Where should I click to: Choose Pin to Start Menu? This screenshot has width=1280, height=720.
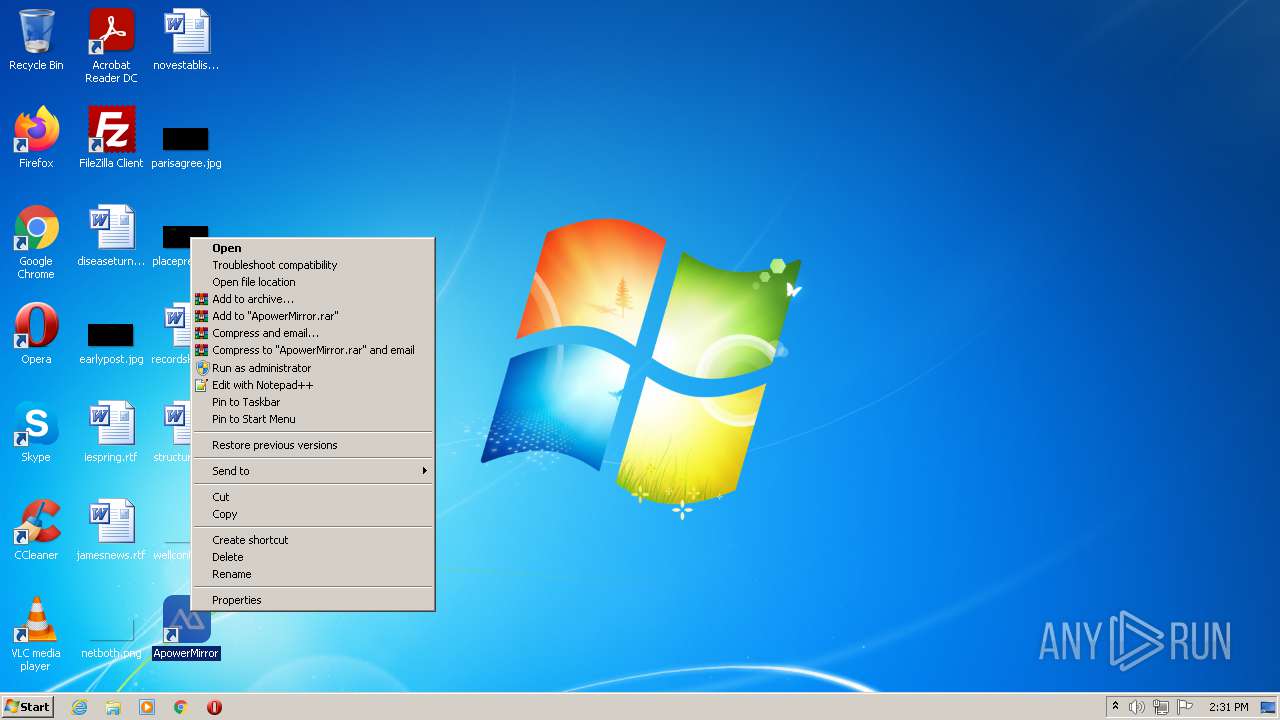coord(313,419)
